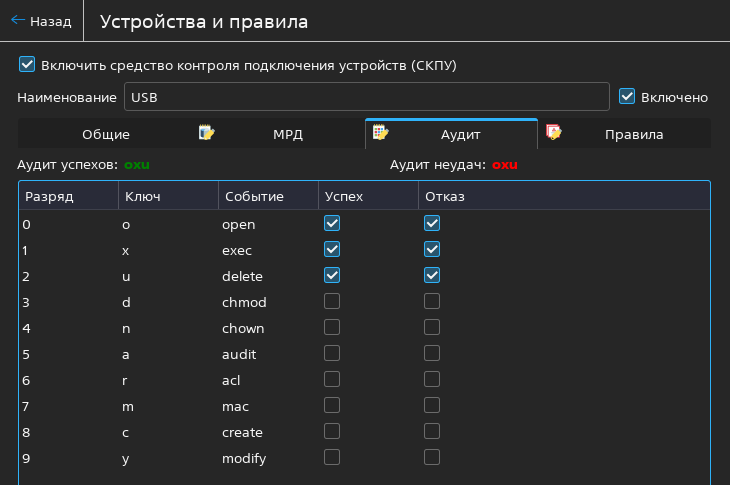
Task: Uncheck Отказ for the exec event
Action: [432, 249]
